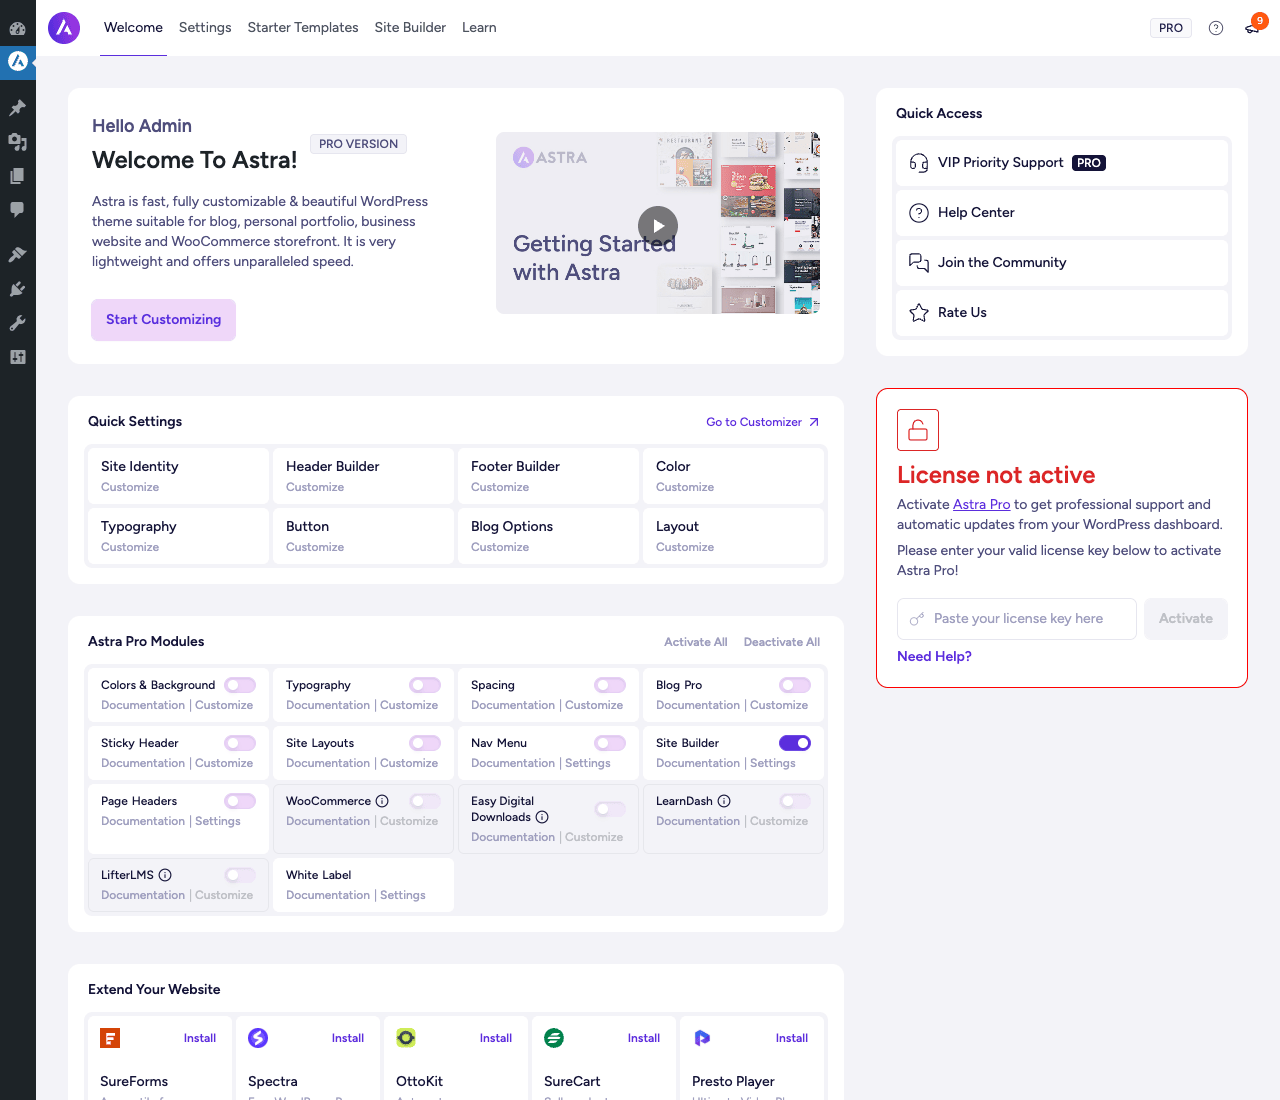
Task: Play the Getting Started with Astra video
Action: click(658, 225)
